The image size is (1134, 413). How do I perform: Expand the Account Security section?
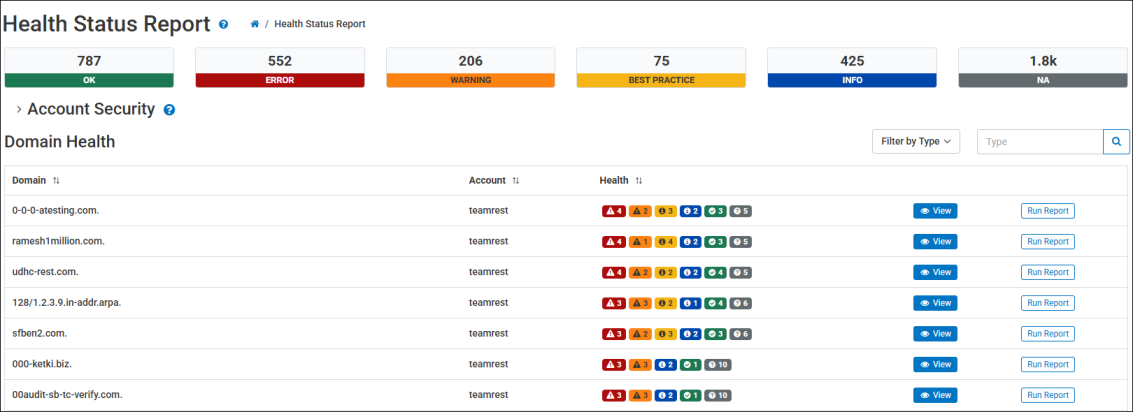click(x=19, y=110)
